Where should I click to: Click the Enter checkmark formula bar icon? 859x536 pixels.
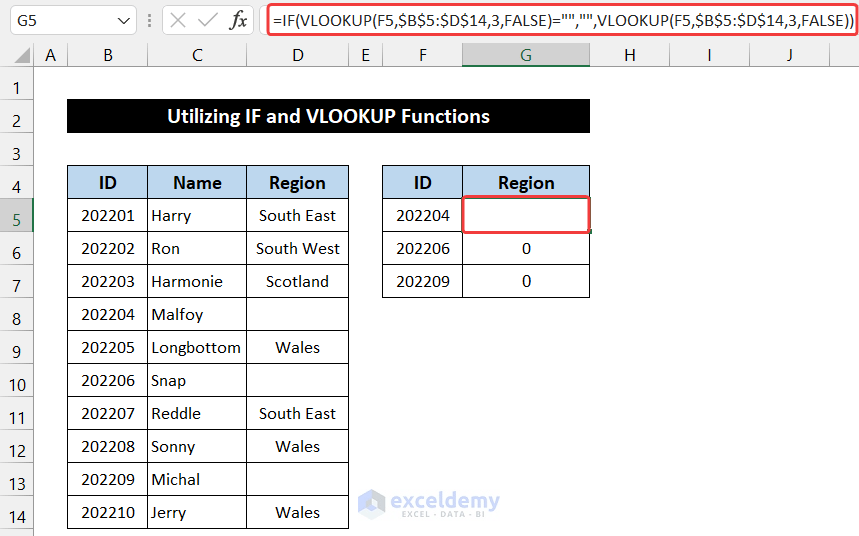click(x=207, y=21)
